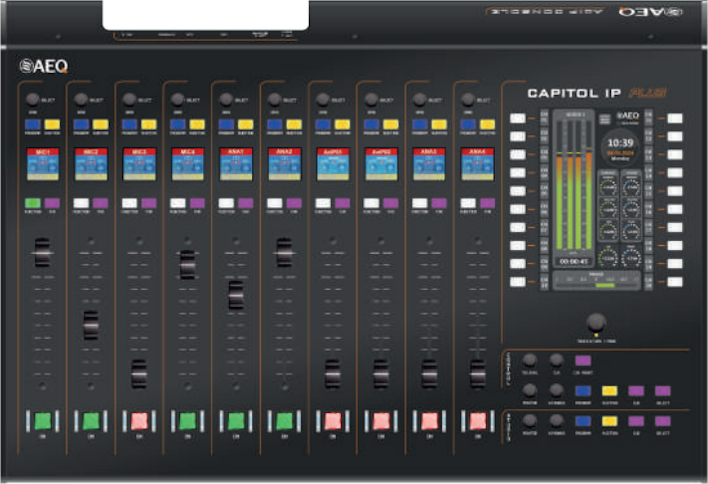Toggle yellow AUDITION button on ANA3 channel
The height and width of the screenshot is (484, 708).
coord(439,125)
